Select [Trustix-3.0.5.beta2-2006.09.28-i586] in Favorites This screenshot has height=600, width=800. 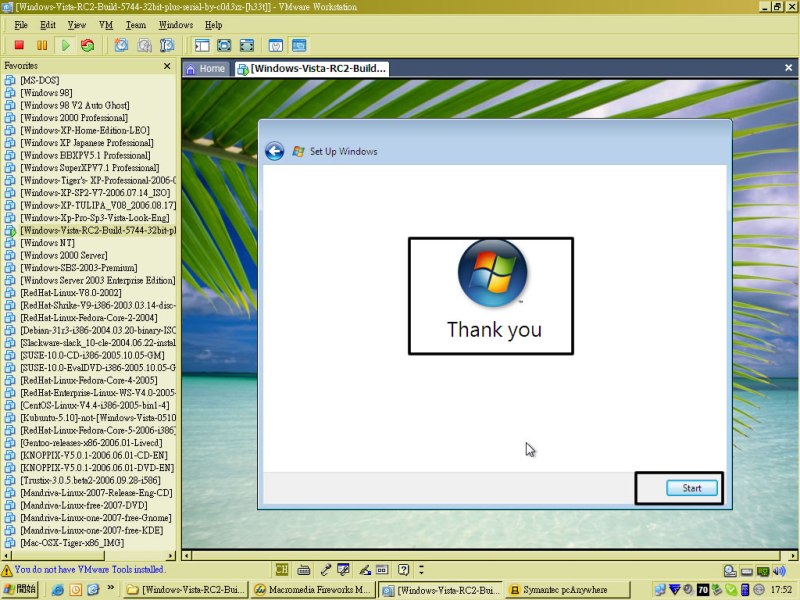click(x=90, y=480)
